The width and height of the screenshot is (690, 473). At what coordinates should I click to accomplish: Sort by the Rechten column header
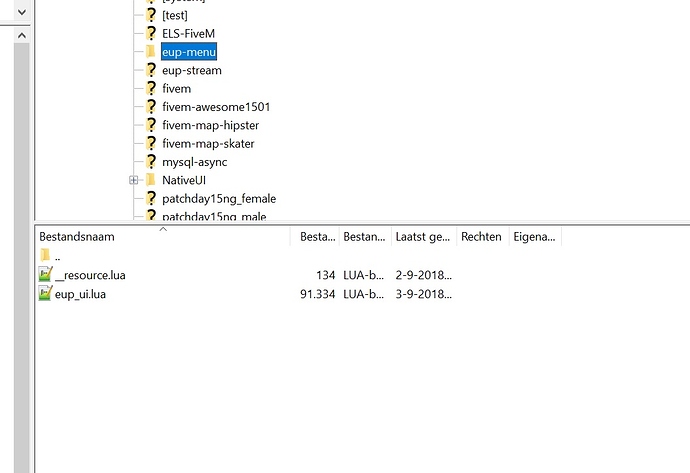[483, 237]
